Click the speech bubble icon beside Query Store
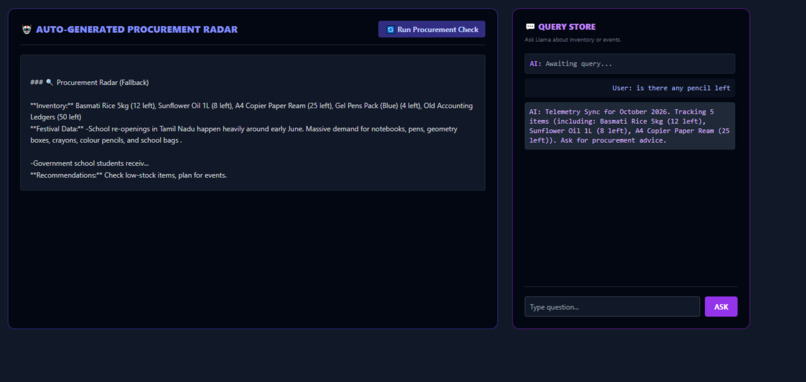This screenshot has width=806, height=382. pos(530,27)
